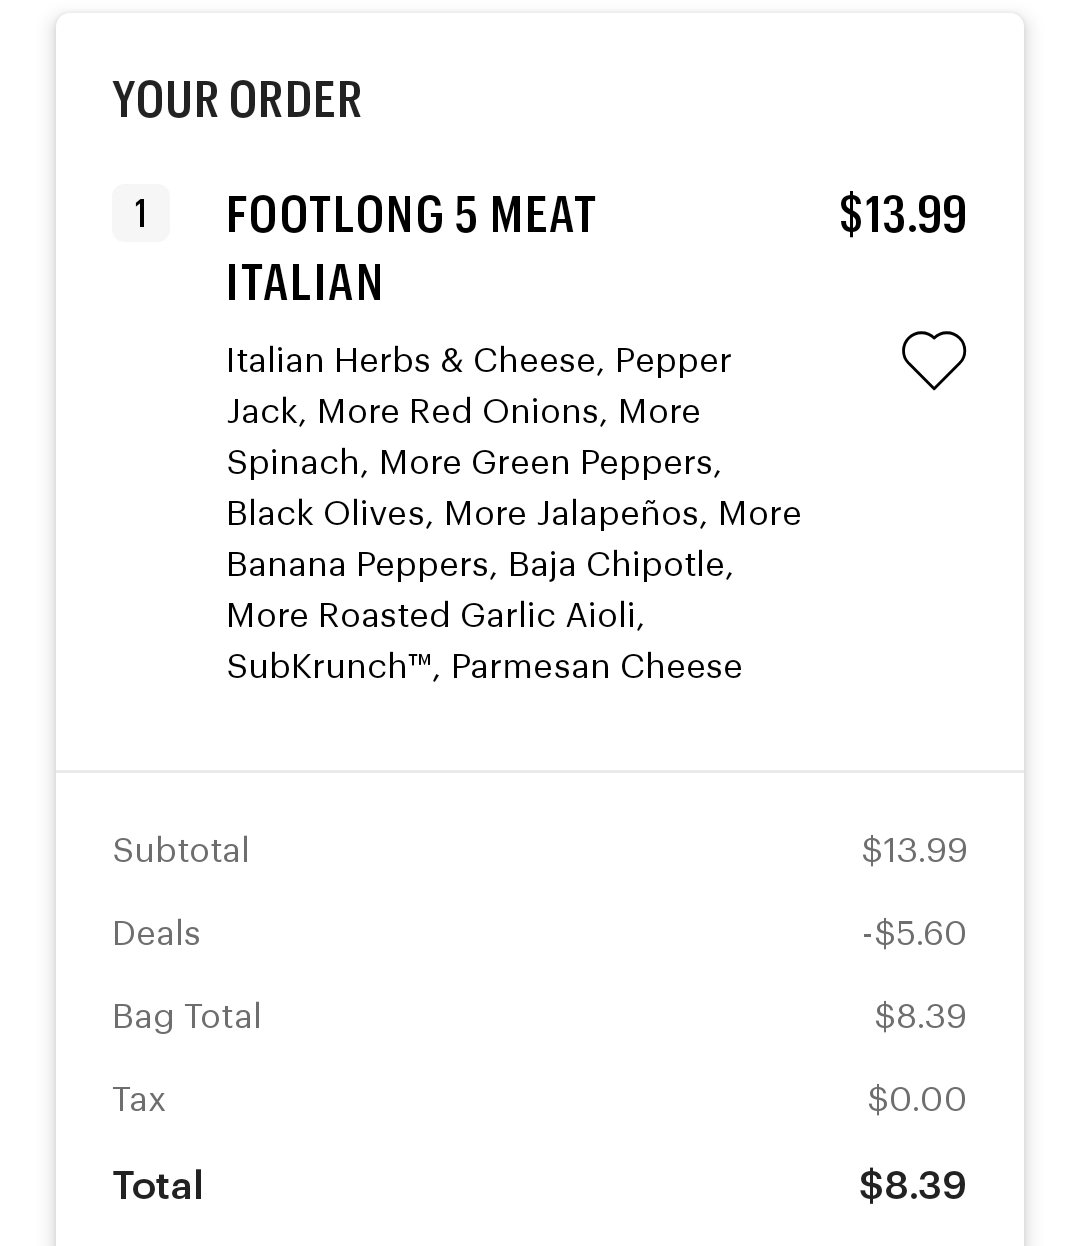This screenshot has height=1246, width=1080.
Task: Click the $0.00 tax amount
Action: pyautogui.click(x=917, y=1099)
